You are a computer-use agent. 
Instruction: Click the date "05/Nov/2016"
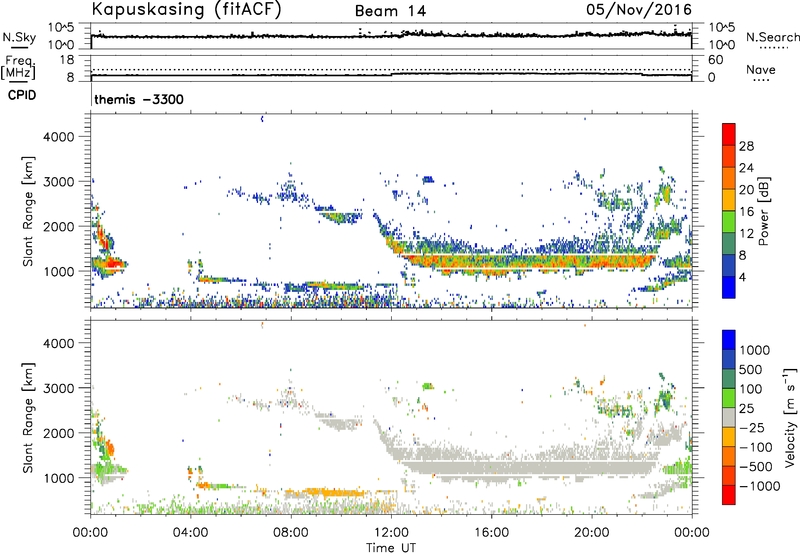tap(639, 10)
